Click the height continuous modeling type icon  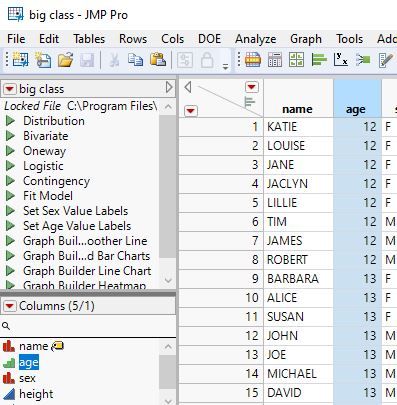point(9,394)
